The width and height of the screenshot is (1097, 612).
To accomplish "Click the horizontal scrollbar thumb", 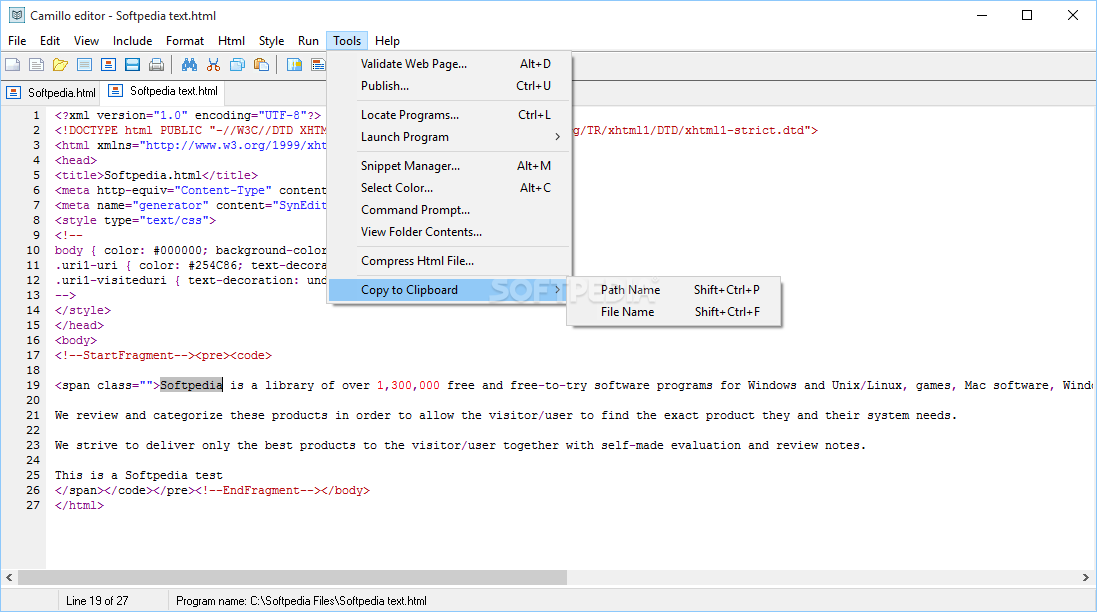I will [292, 578].
